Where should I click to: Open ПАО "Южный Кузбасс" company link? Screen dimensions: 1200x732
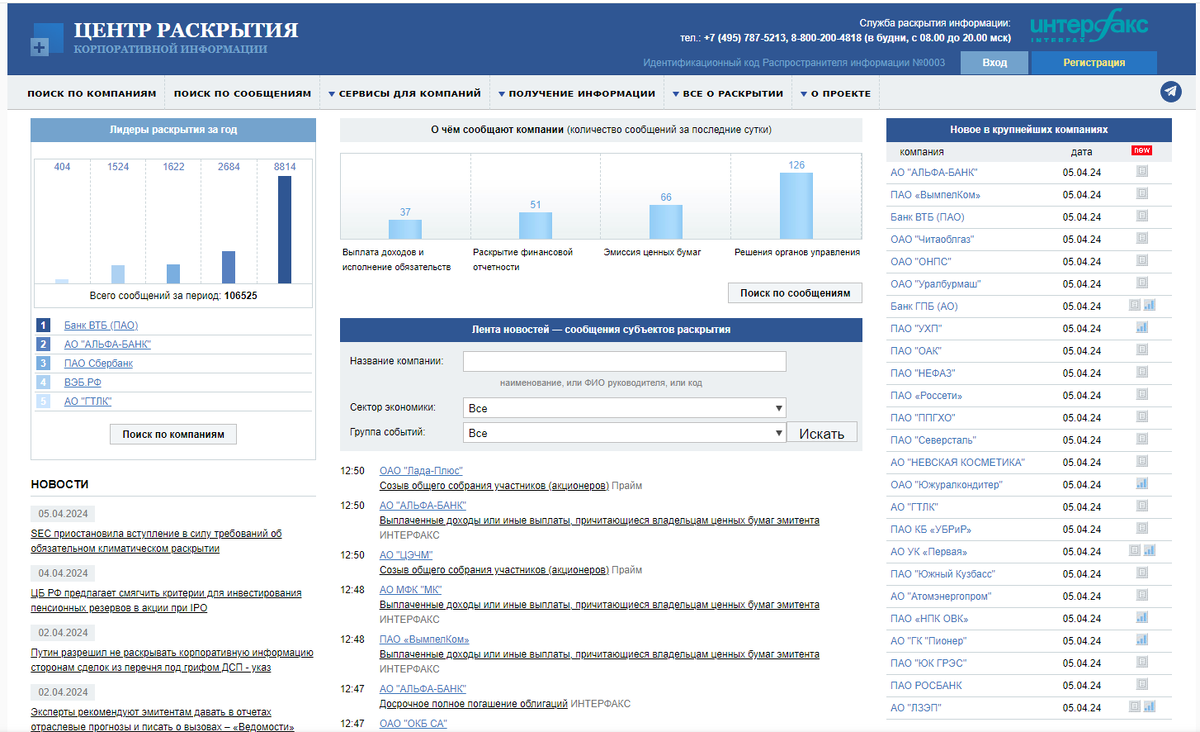(943, 574)
